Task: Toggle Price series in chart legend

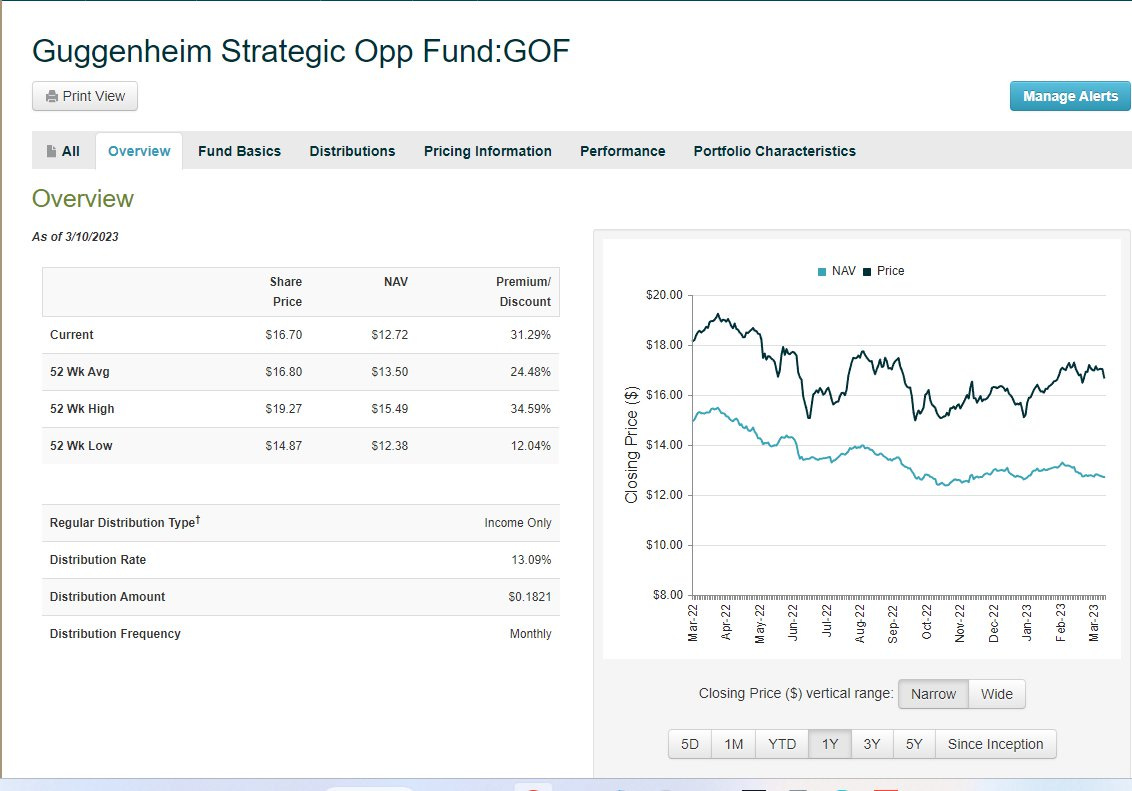Action: pos(884,271)
